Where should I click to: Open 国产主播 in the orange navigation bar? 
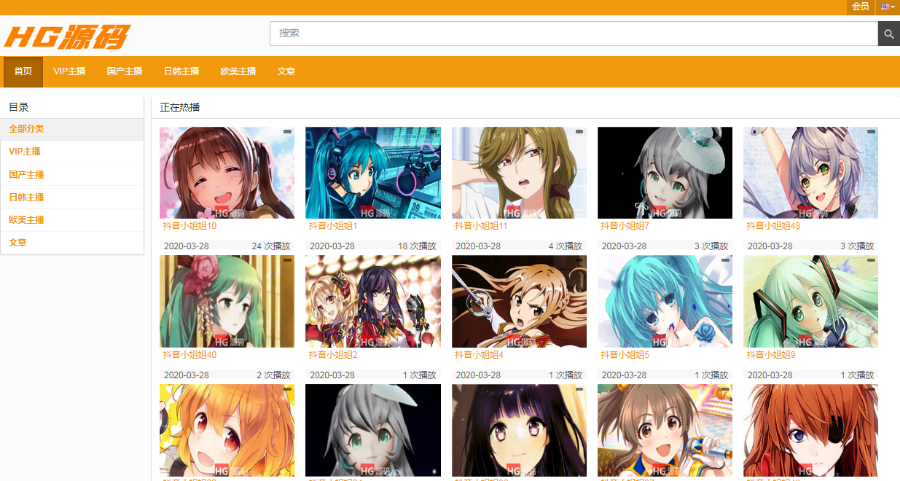click(124, 71)
